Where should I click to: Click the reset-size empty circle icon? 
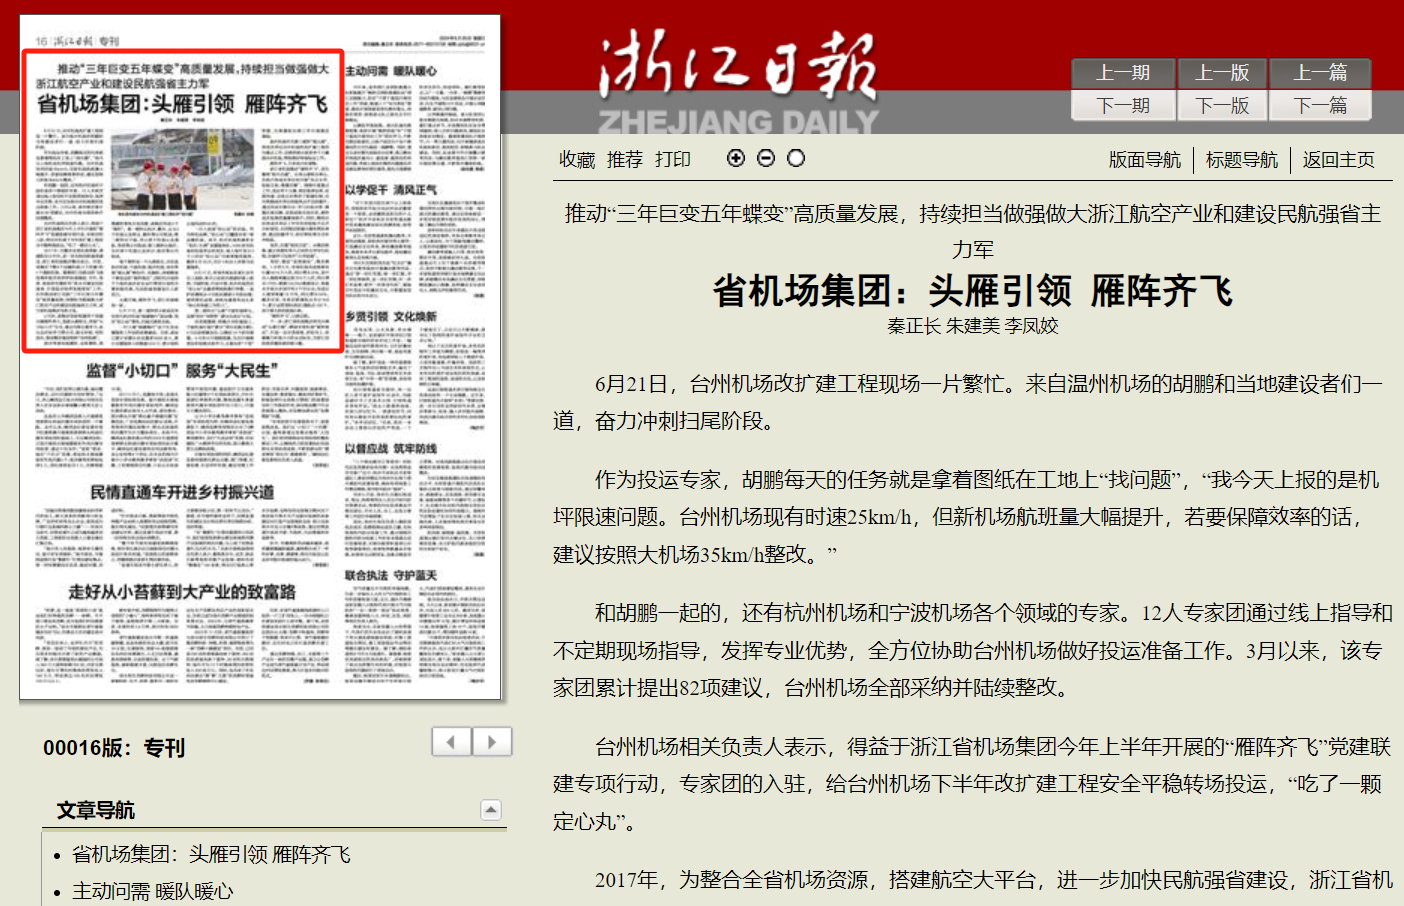[x=796, y=158]
